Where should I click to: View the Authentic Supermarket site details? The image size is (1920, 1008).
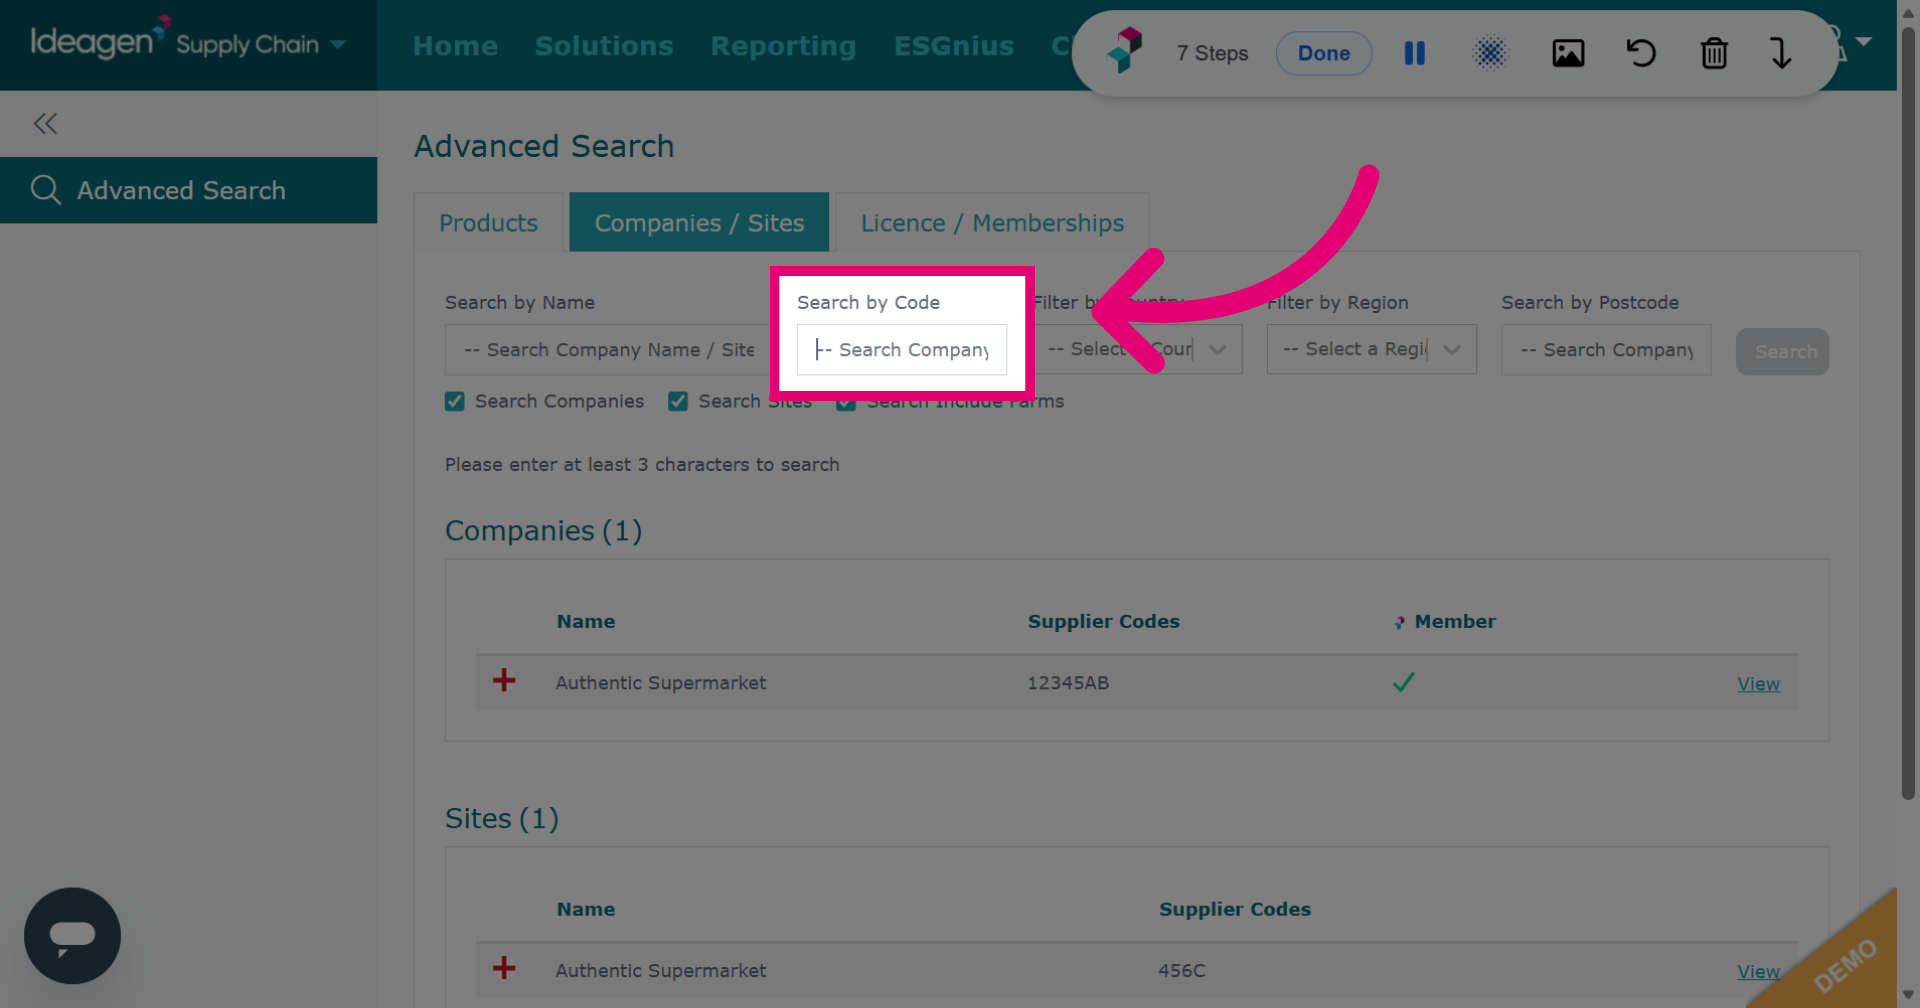click(x=1758, y=972)
